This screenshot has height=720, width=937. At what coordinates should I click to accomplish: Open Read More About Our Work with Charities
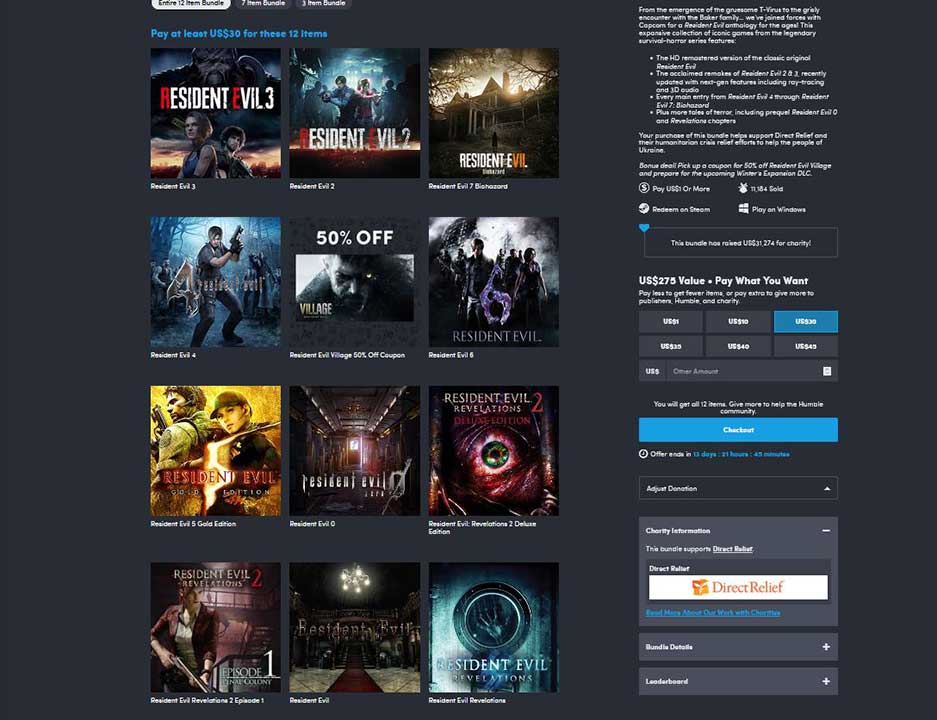point(713,612)
